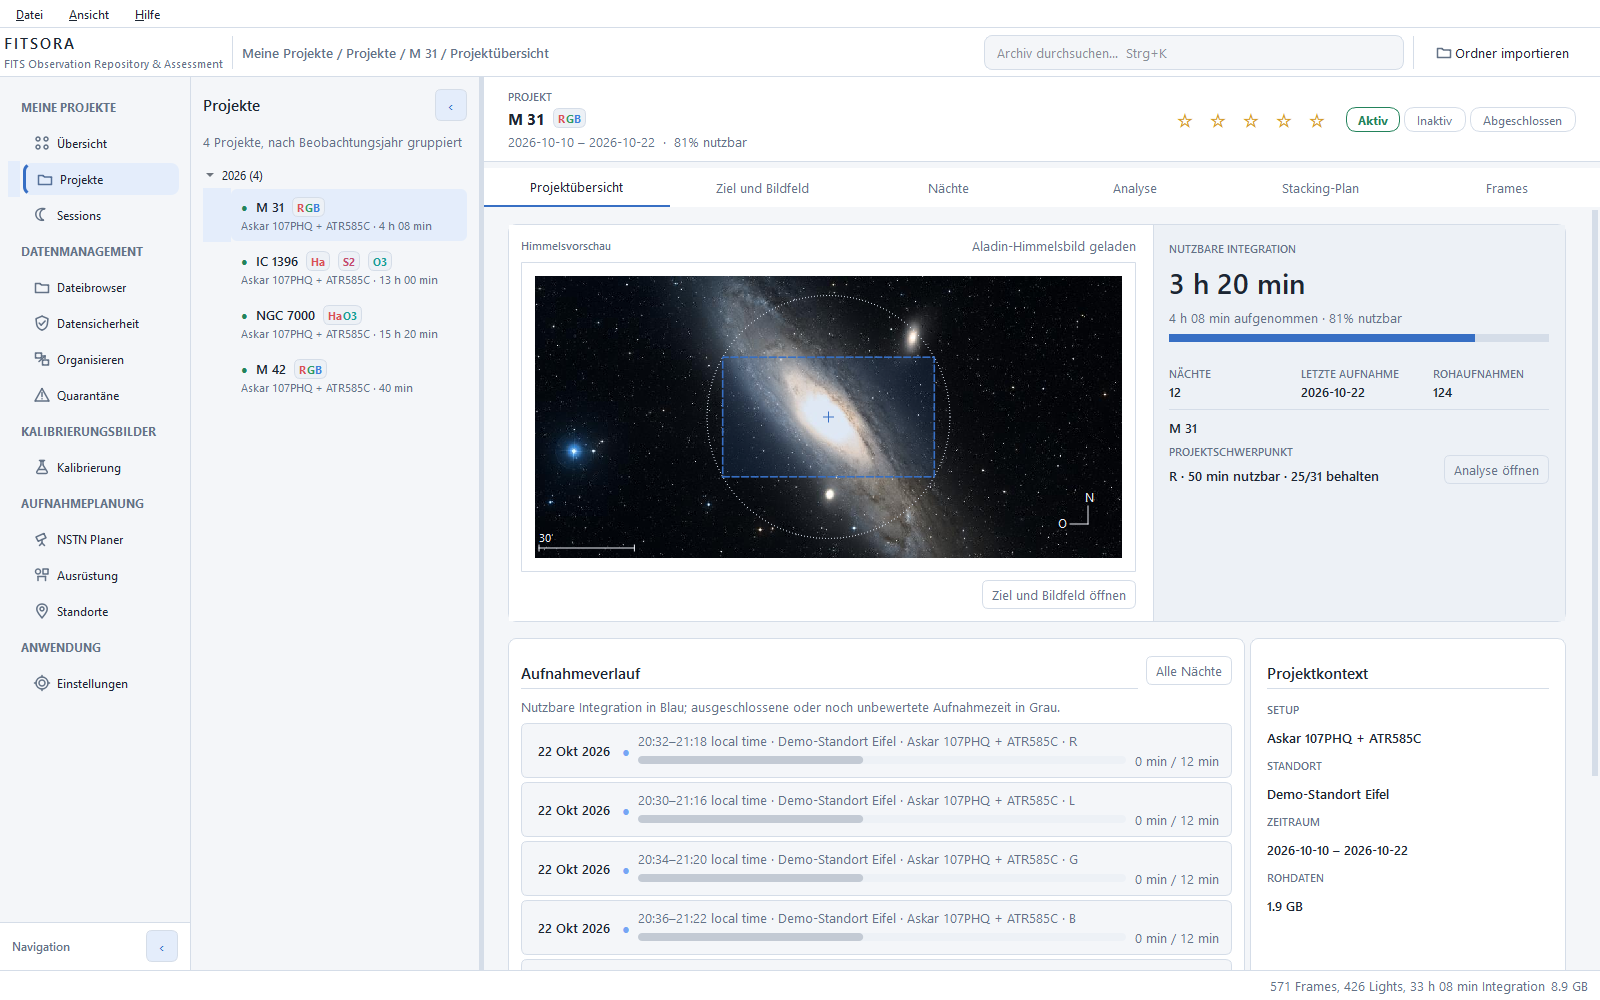The image size is (1600, 1000).
Task: Collapse the 2026 (4) project group
Action: pos(210,175)
